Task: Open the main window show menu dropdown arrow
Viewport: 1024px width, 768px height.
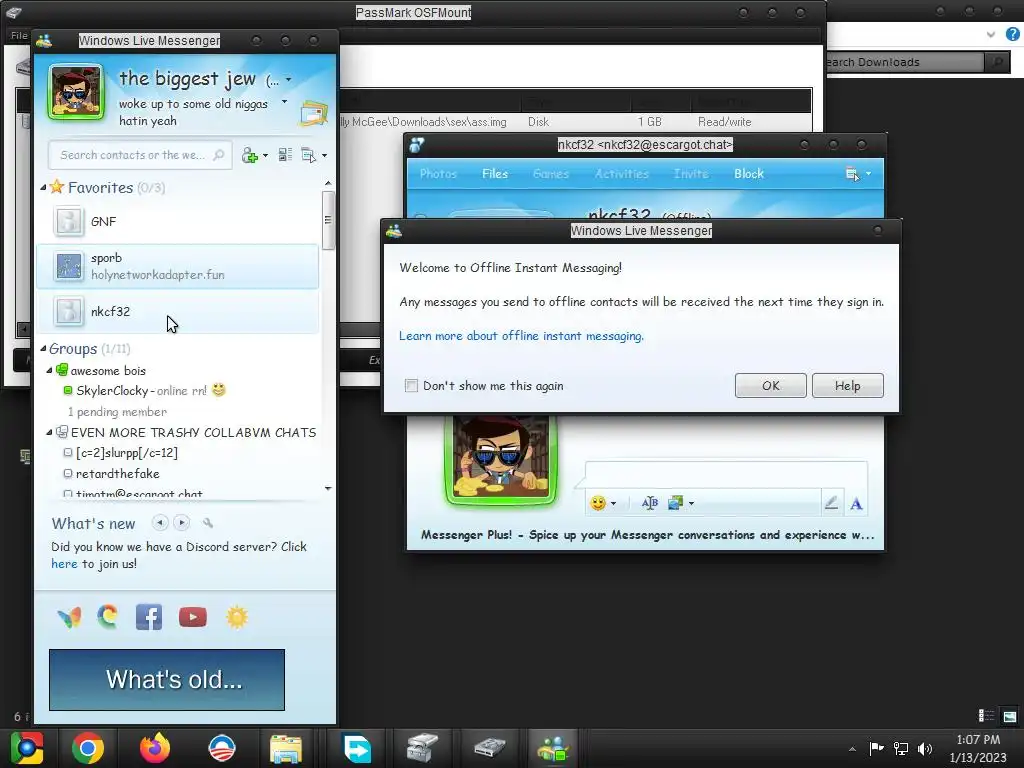Action: (325, 156)
